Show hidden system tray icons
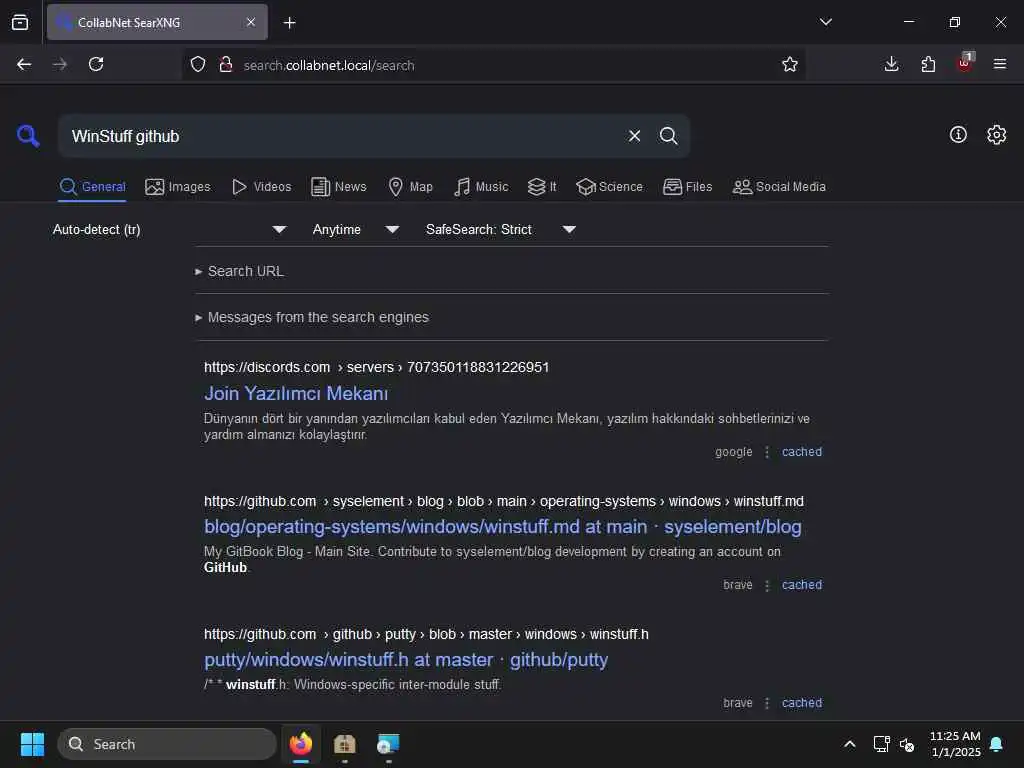The height and width of the screenshot is (768, 1024). (850, 744)
